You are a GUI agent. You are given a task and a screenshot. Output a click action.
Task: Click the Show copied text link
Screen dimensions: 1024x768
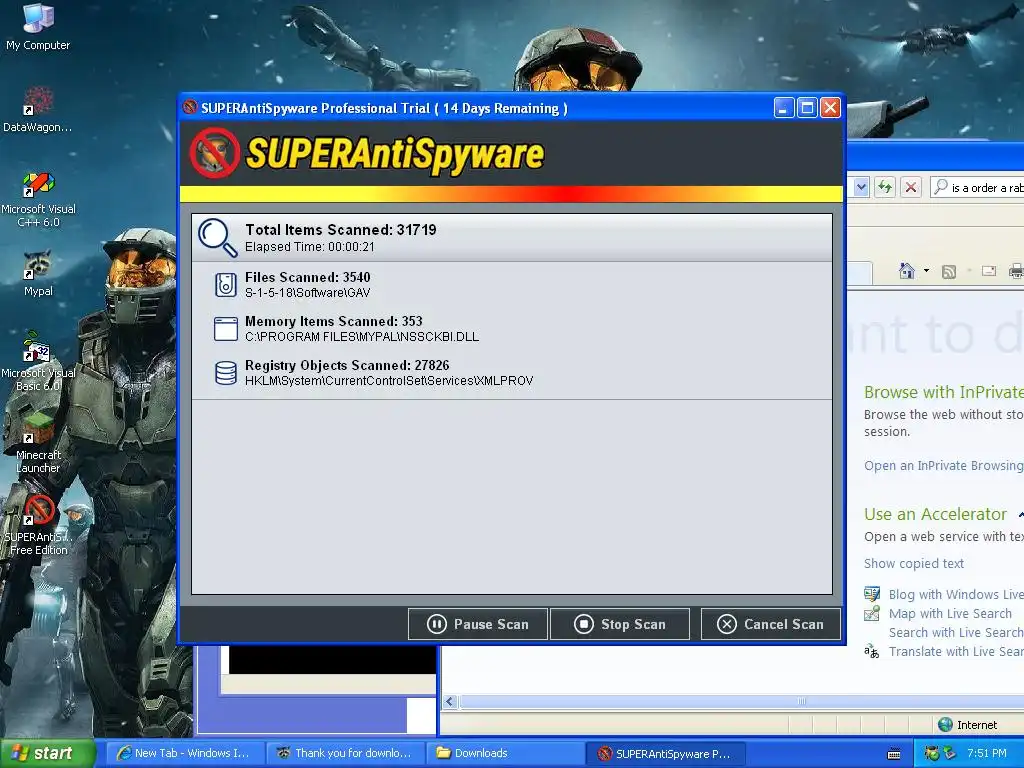pyautogui.click(x=914, y=564)
